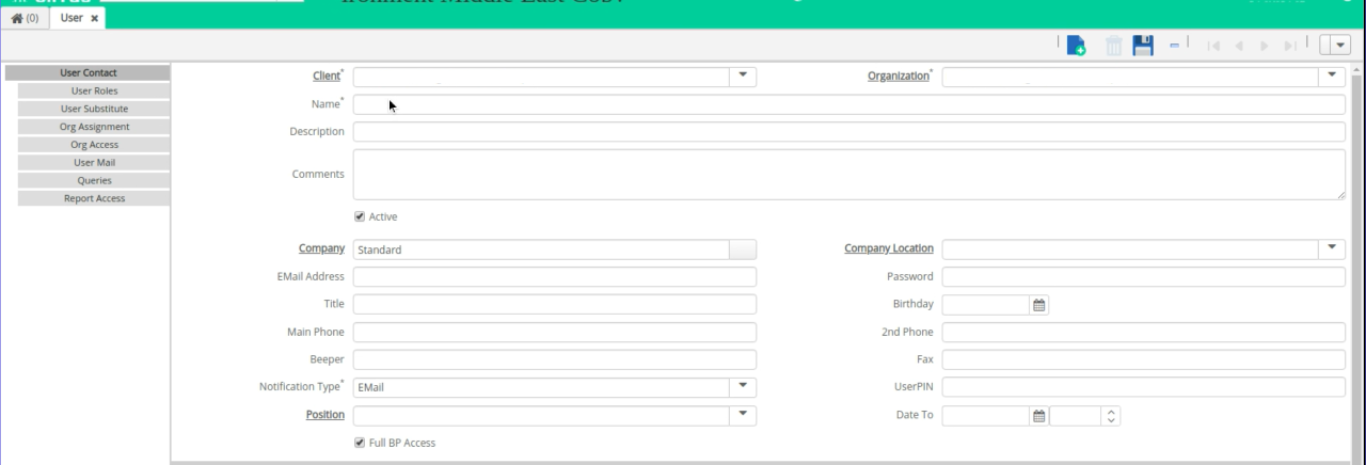Image resolution: width=1366 pixels, height=465 pixels.
Task: Open the Date To calendar picker
Action: click(1039, 415)
